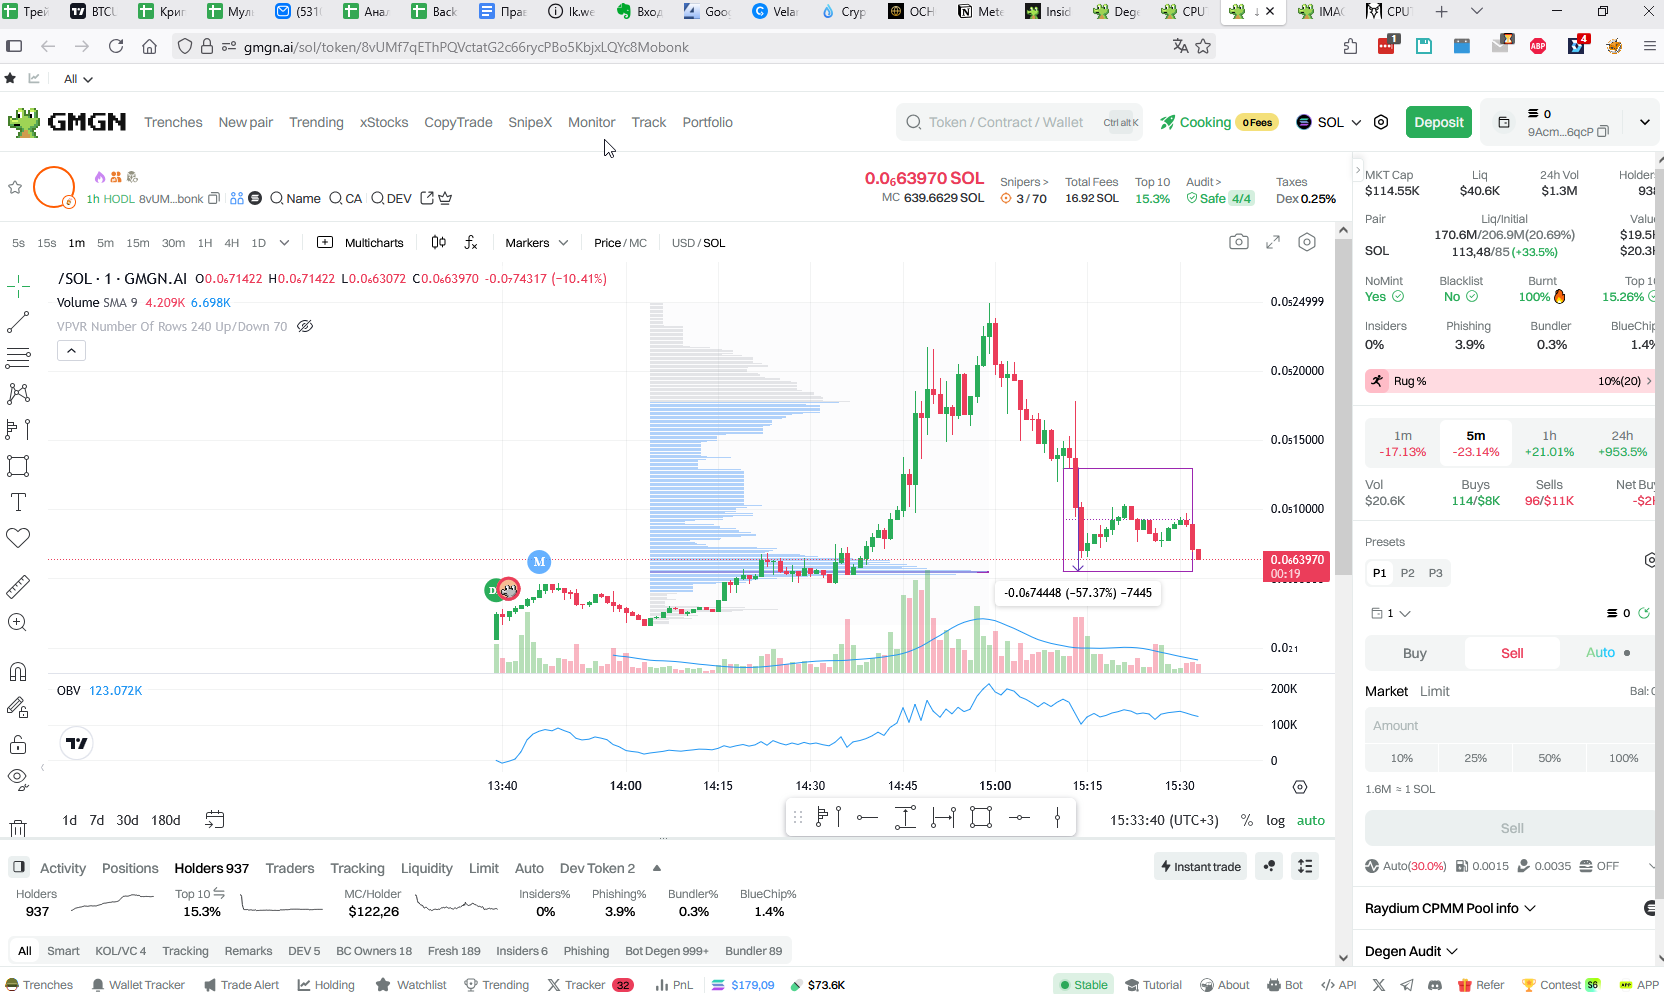
Task: Select the crosshair cursor tool
Action: (x=18, y=287)
